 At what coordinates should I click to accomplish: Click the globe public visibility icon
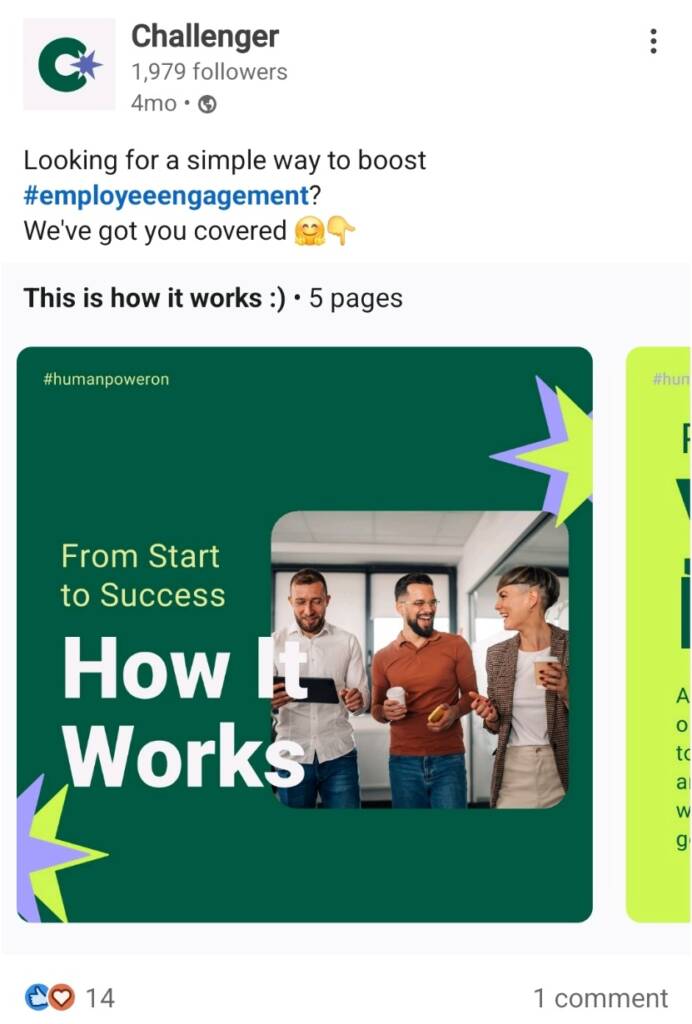(207, 104)
